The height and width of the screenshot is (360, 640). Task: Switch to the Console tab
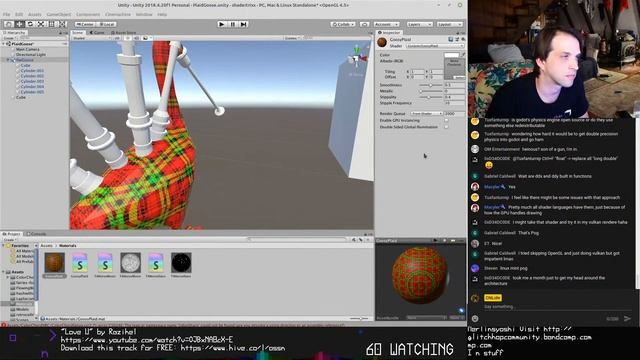coord(37,234)
